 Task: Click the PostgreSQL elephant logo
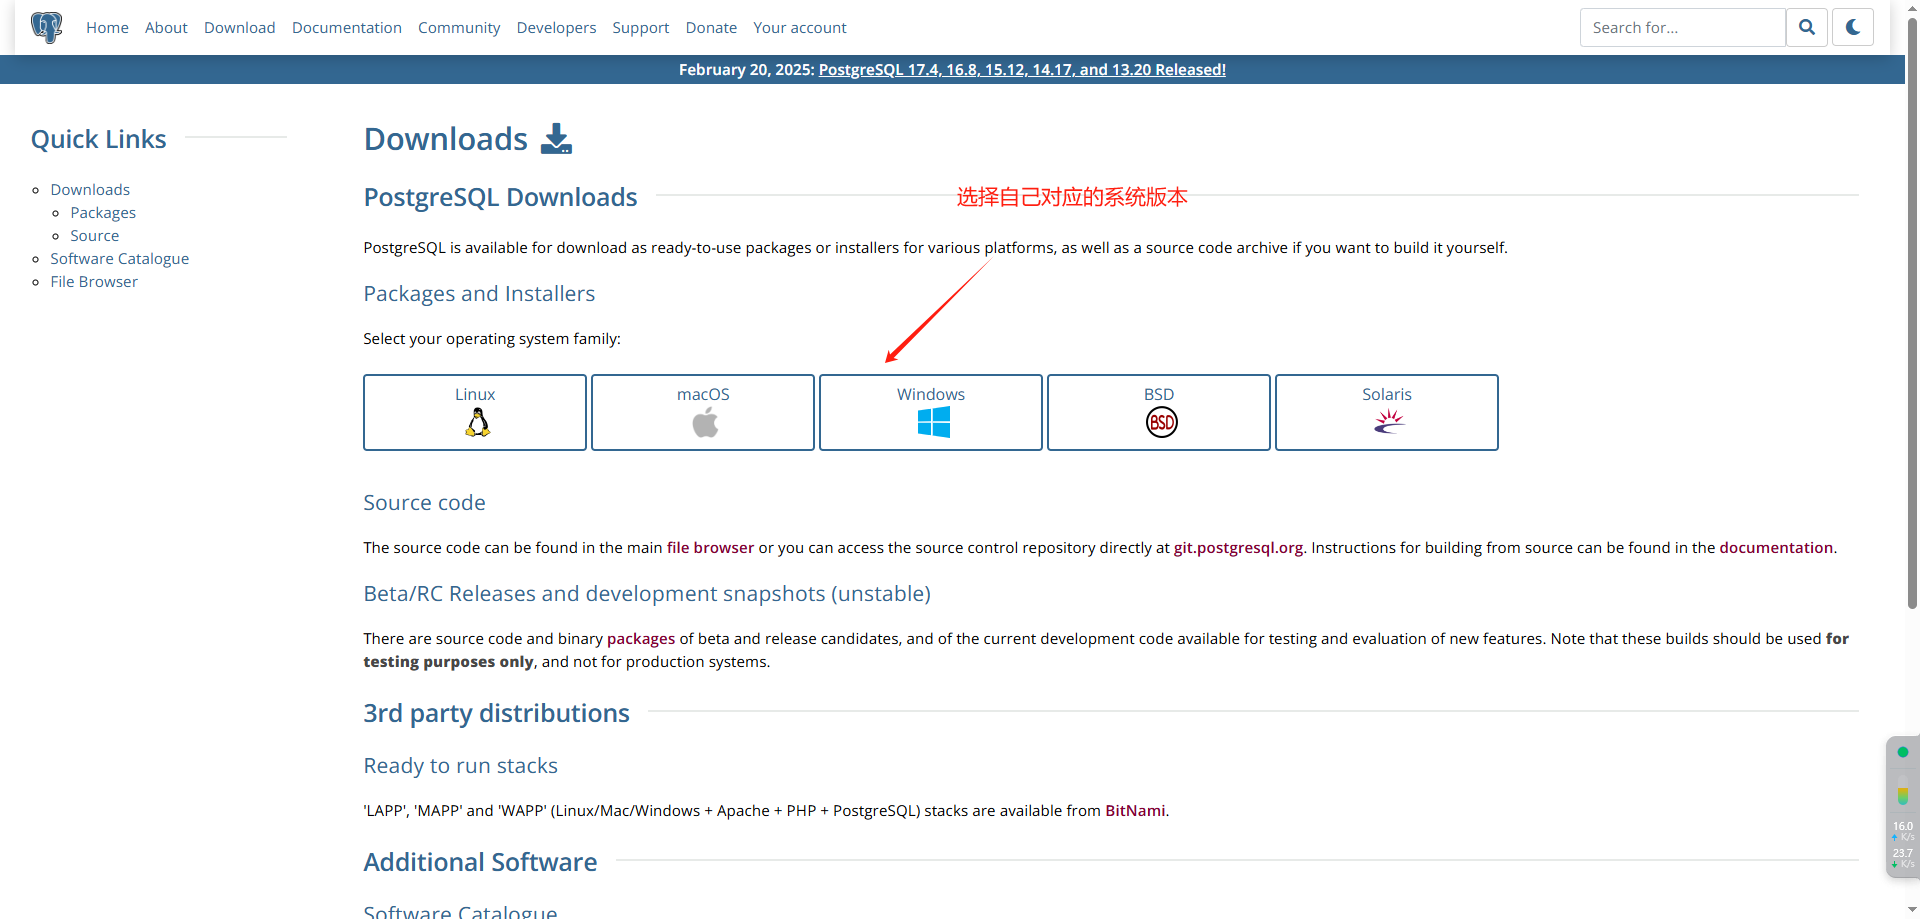(x=46, y=27)
